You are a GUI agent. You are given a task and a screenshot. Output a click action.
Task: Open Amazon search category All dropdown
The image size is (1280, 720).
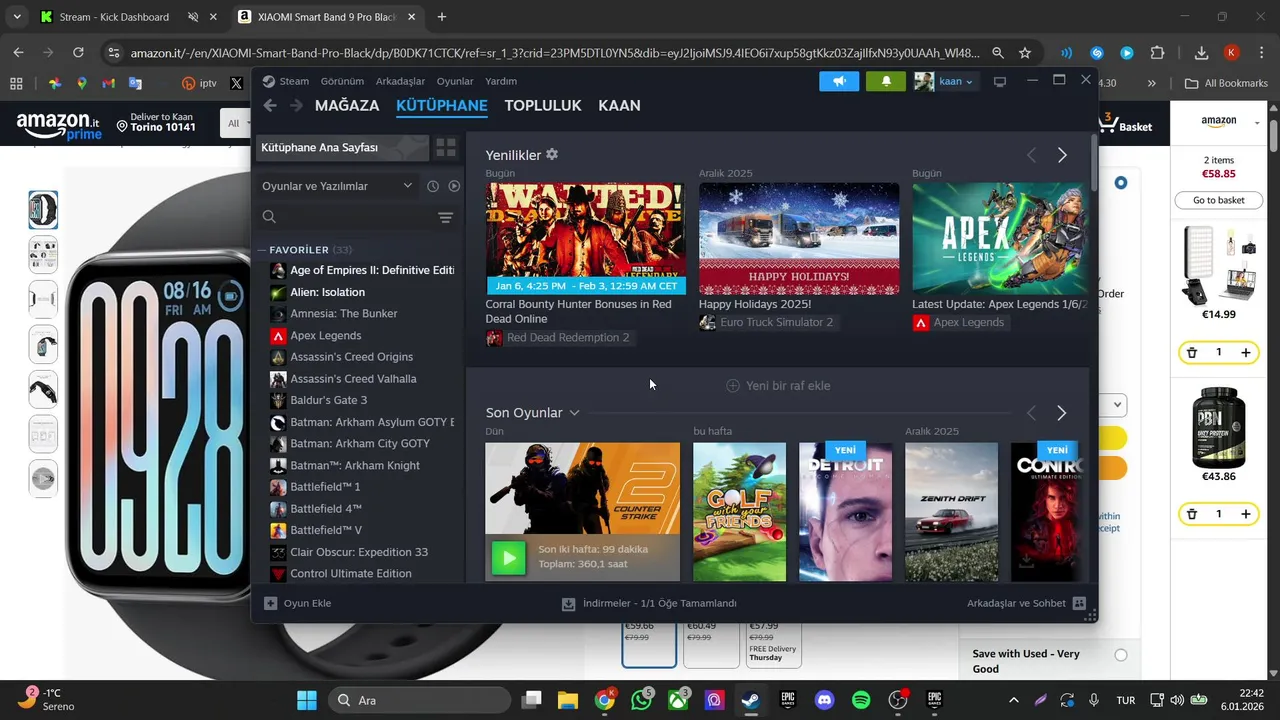[238, 123]
